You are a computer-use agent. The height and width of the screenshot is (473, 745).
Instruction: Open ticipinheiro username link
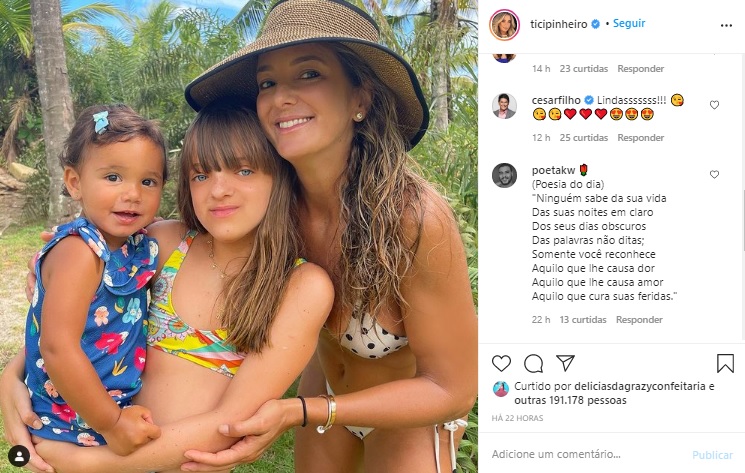click(559, 24)
